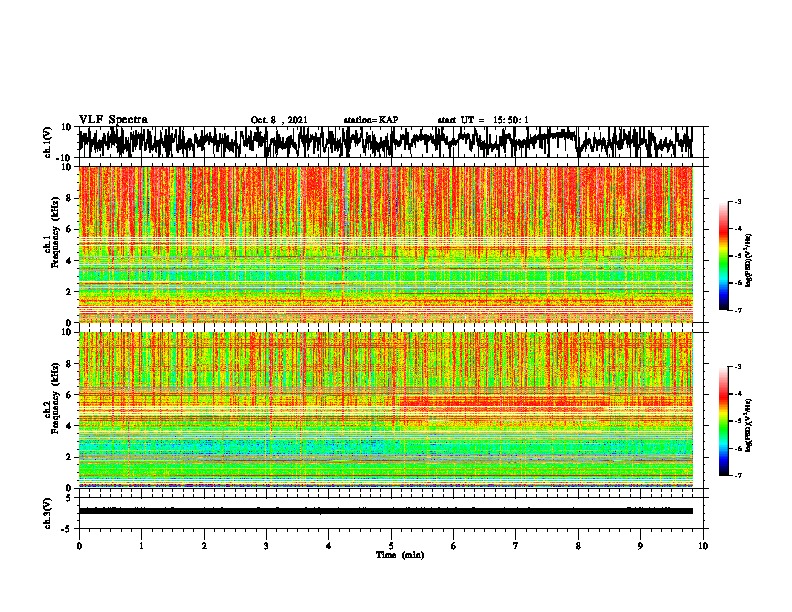This screenshot has height=612, width=792.
Task: Click the "-3" label on ch.2 color bar
Action: click(738, 367)
